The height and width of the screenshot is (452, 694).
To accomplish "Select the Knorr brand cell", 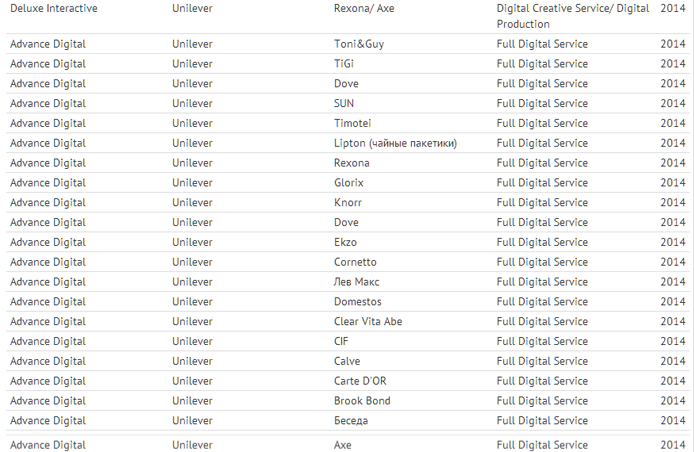I will click(348, 202).
